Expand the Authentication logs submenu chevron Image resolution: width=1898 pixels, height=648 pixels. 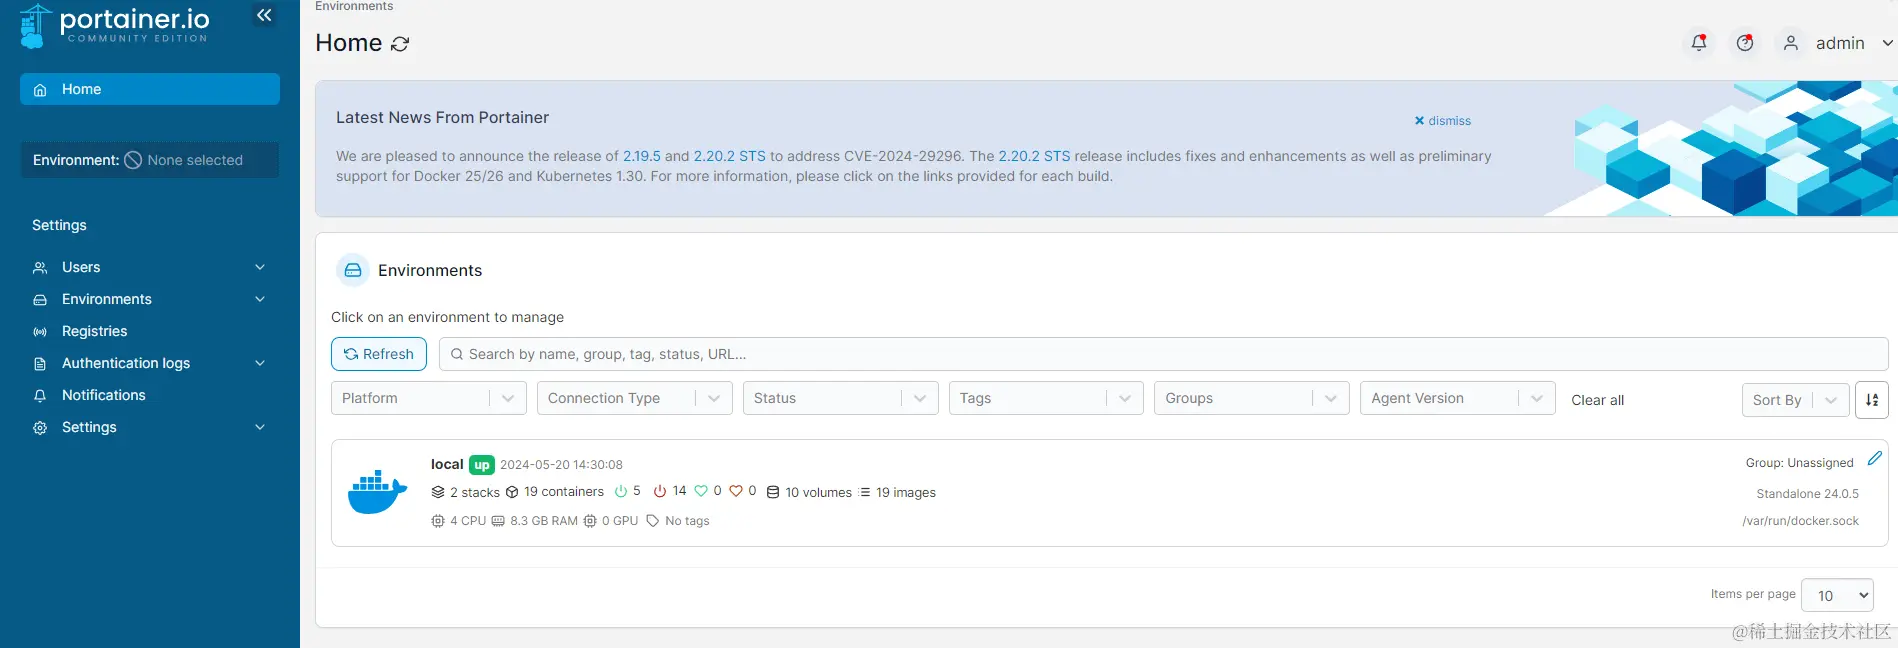(x=260, y=363)
